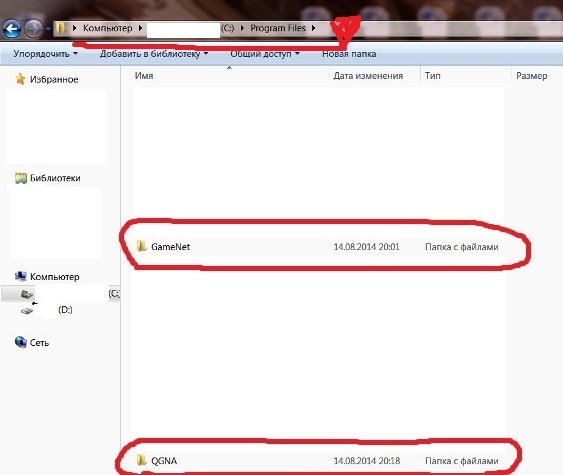Select Program Files in the address bar
Viewport: 563px width, 475px height.
click(x=278, y=28)
